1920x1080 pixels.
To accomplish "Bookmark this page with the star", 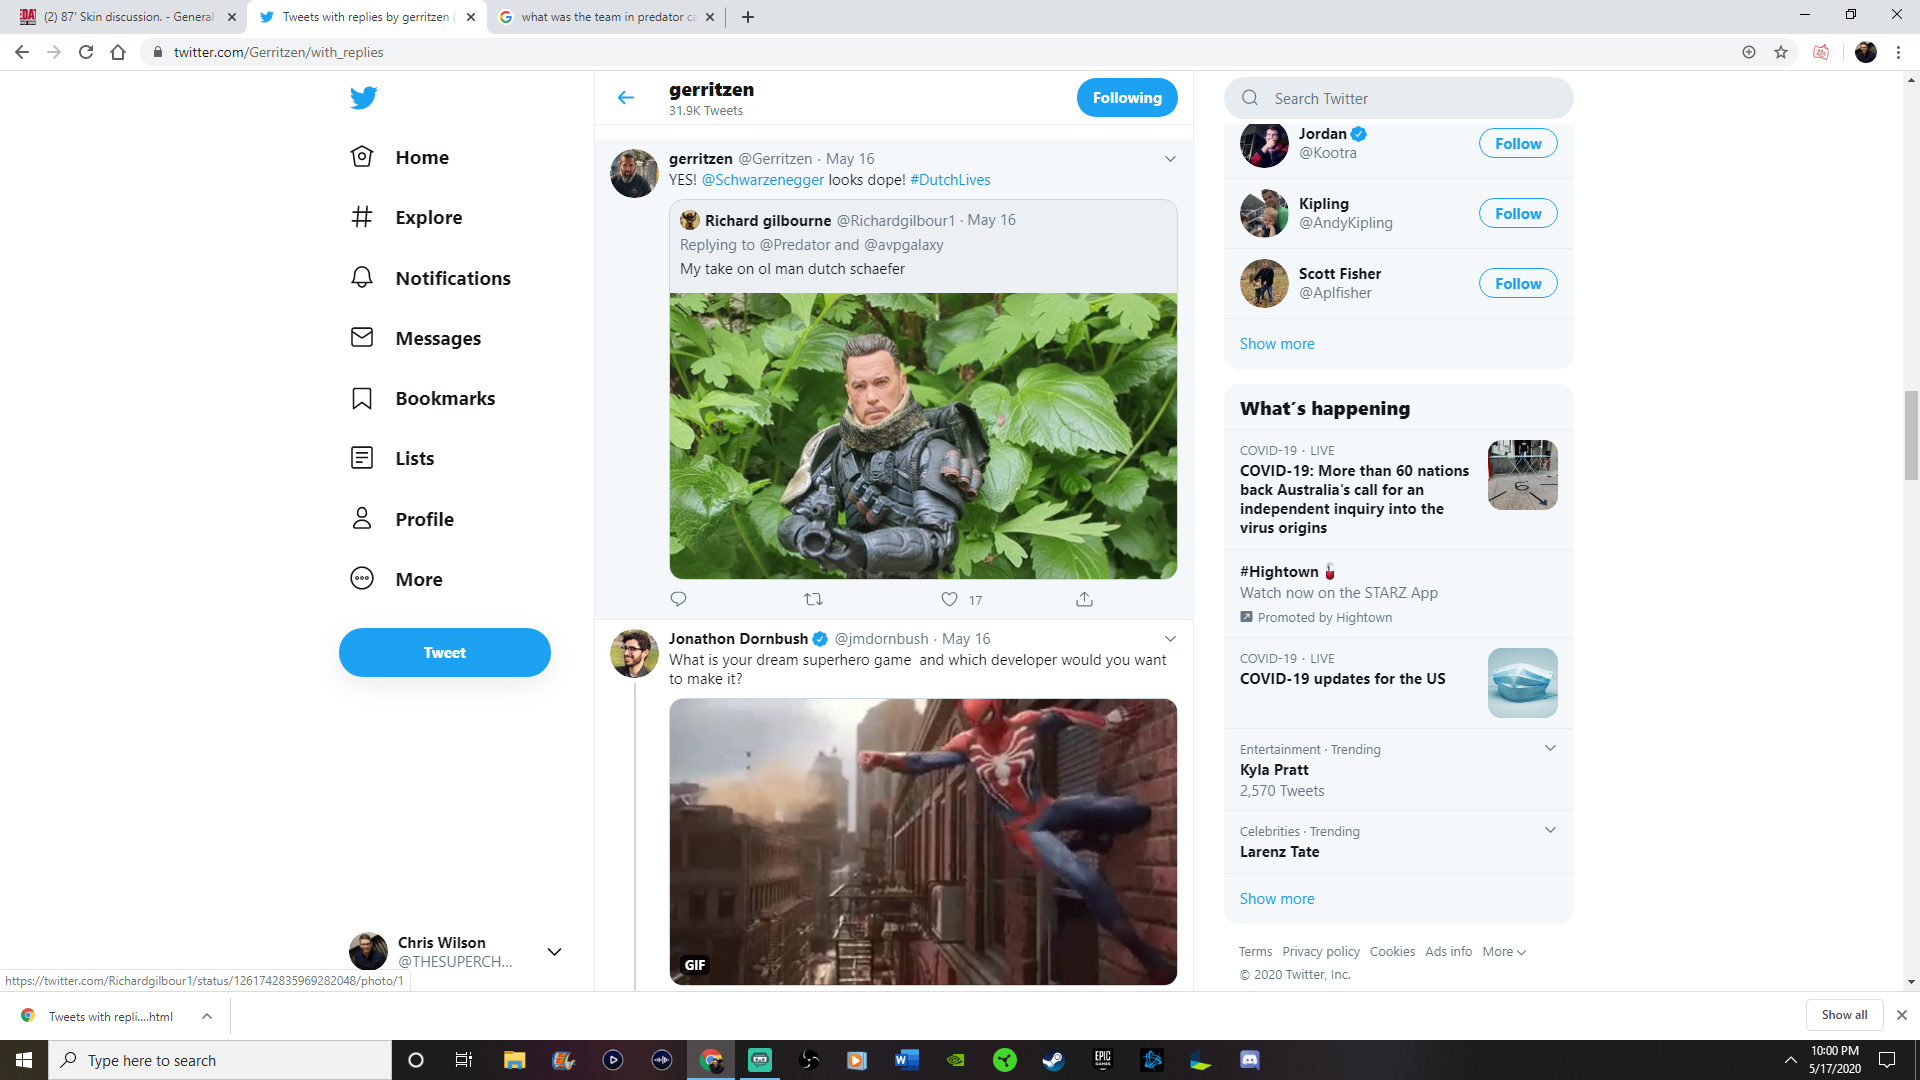I will (1781, 52).
